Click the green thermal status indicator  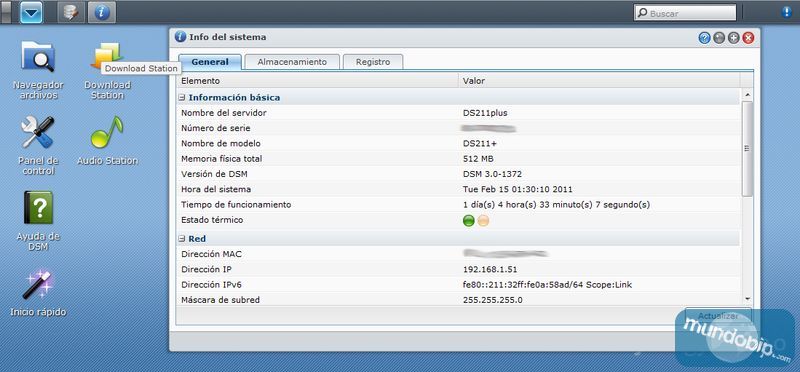(x=468, y=221)
